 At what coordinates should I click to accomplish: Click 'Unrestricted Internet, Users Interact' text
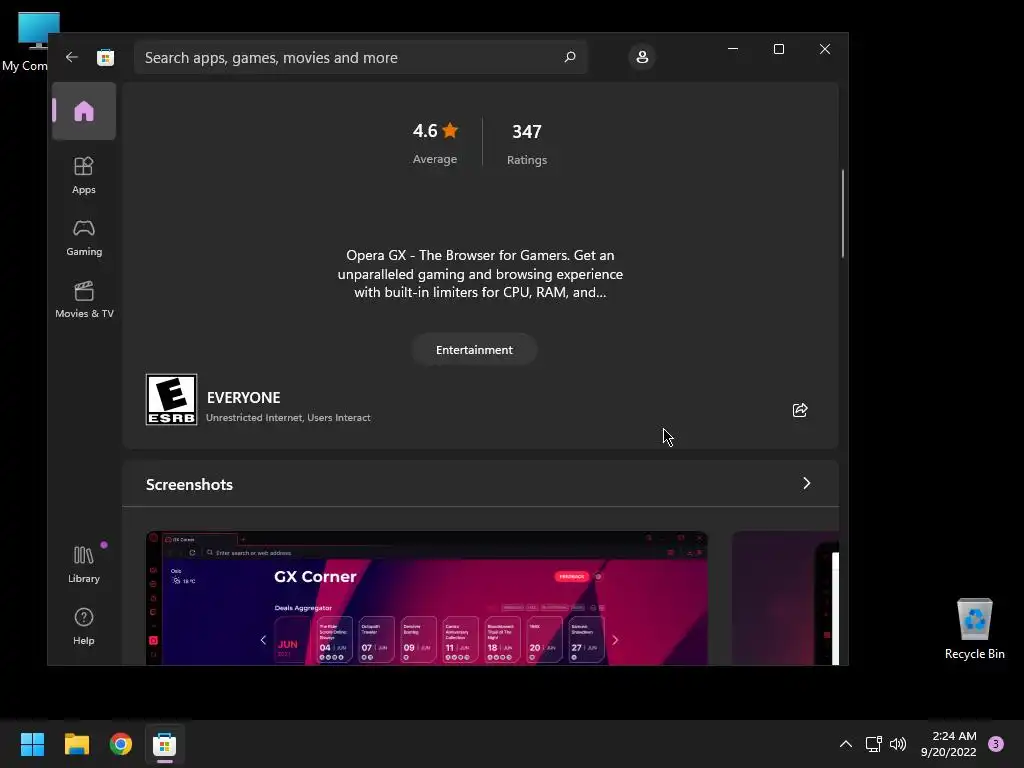point(288,418)
